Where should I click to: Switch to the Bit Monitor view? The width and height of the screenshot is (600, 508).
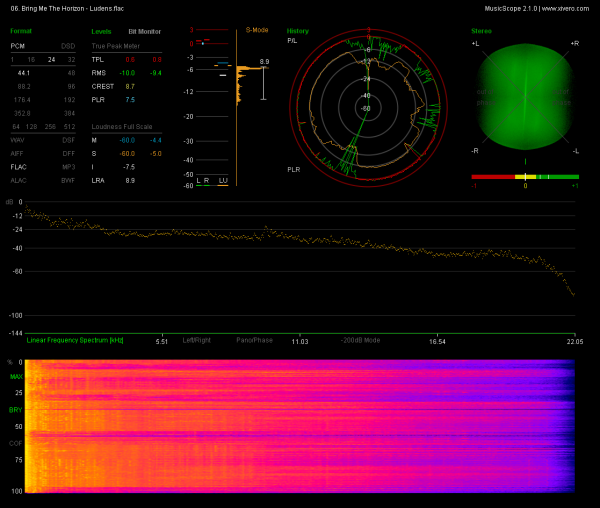(145, 32)
